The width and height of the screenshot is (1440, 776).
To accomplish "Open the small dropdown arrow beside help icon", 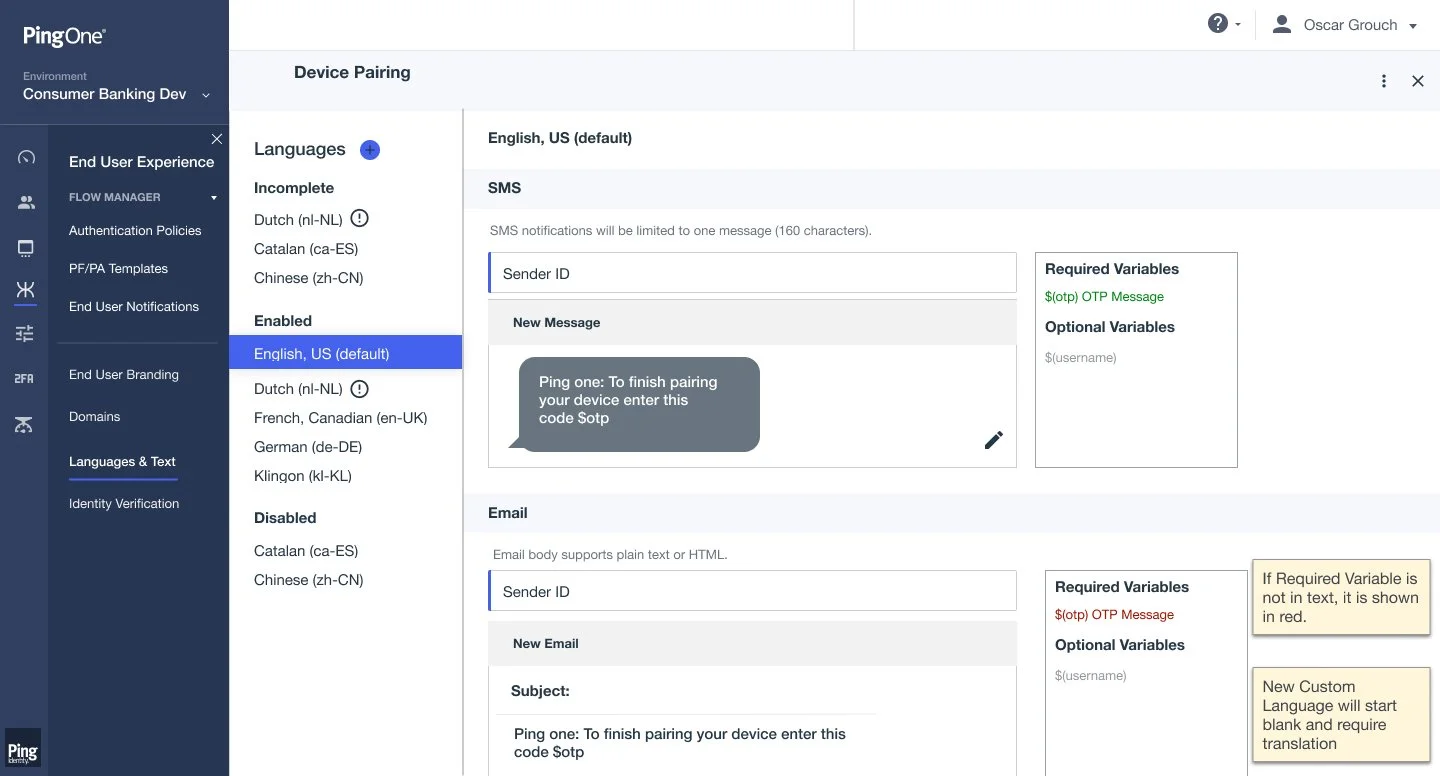I will 1238,24.
